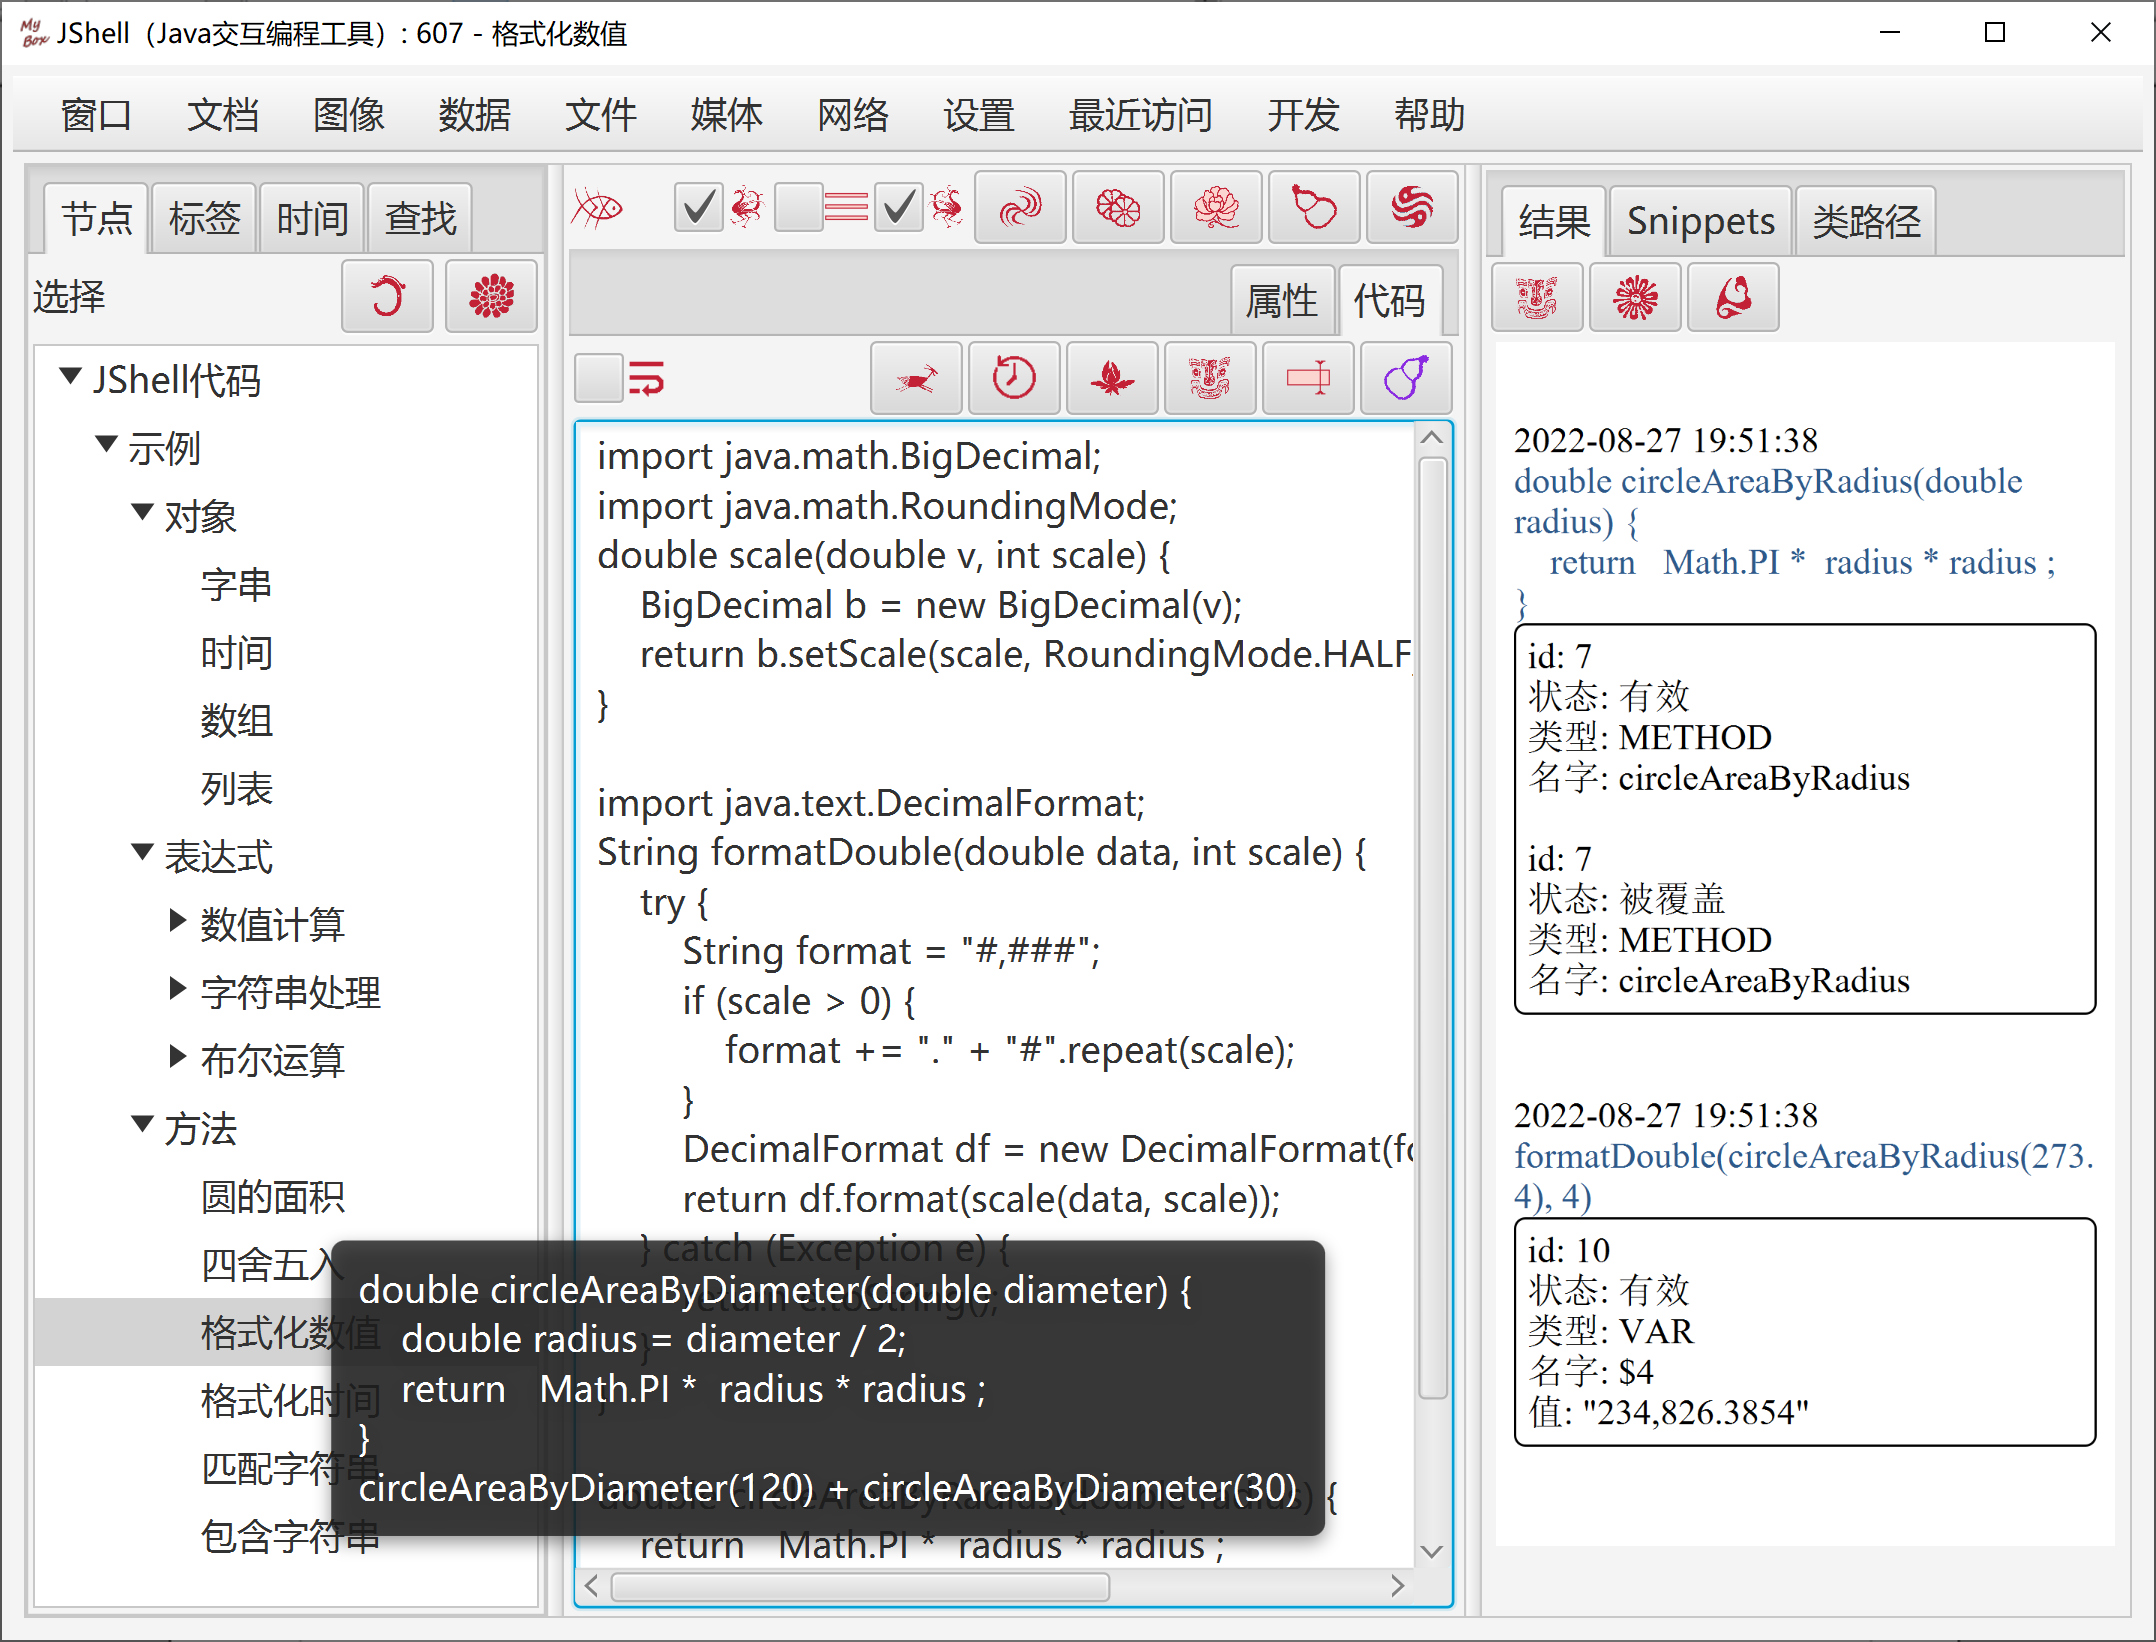The height and width of the screenshot is (1642, 2156).
Task: Click the chrysanthemum icon in results panel
Action: 1635,297
